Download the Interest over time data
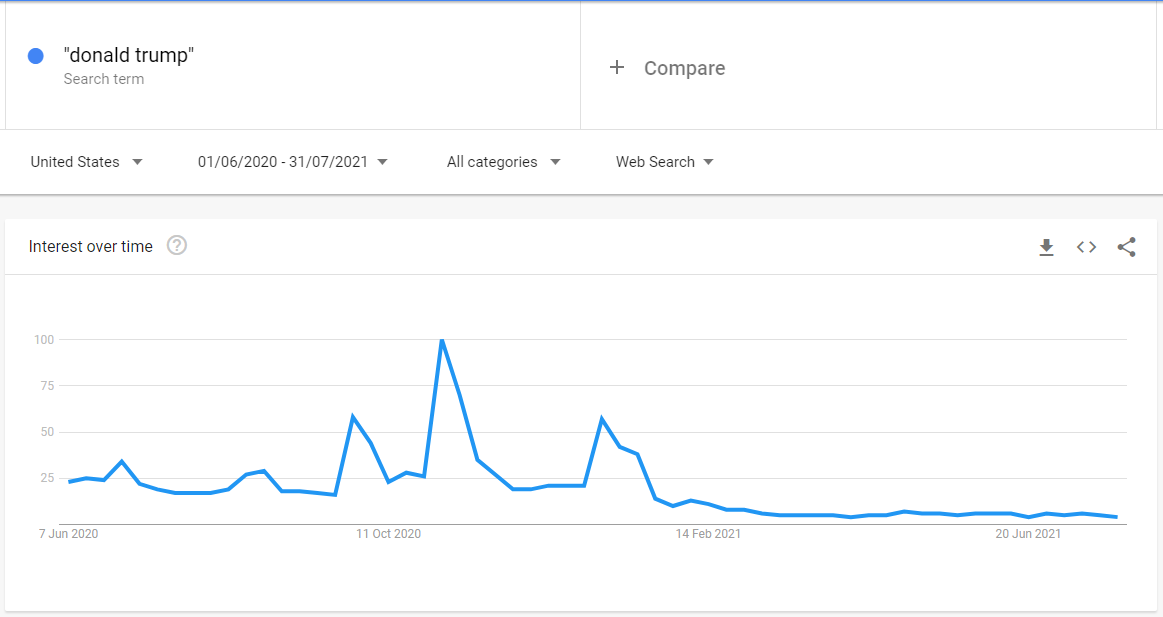1163x617 pixels. 1046,247
